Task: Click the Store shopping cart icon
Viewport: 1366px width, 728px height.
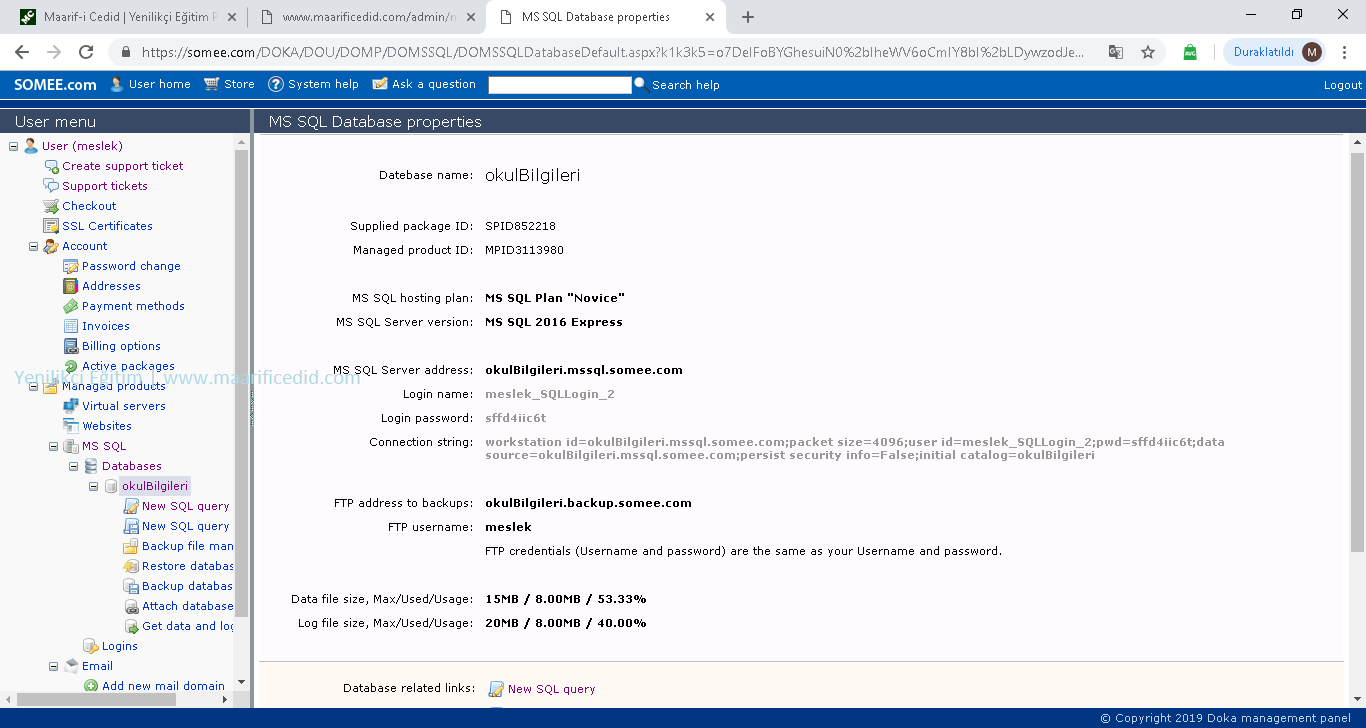Action: pos(211,85)
